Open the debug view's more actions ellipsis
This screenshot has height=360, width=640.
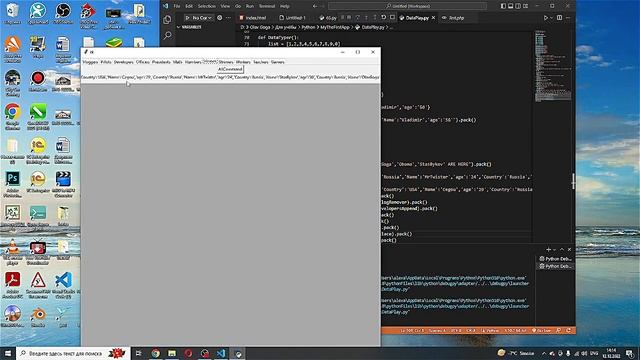click(228, 18)
